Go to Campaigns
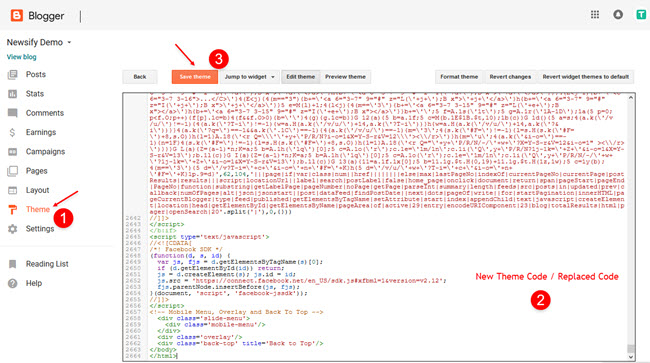Screen dimensions: 650x363 (45, 152)
